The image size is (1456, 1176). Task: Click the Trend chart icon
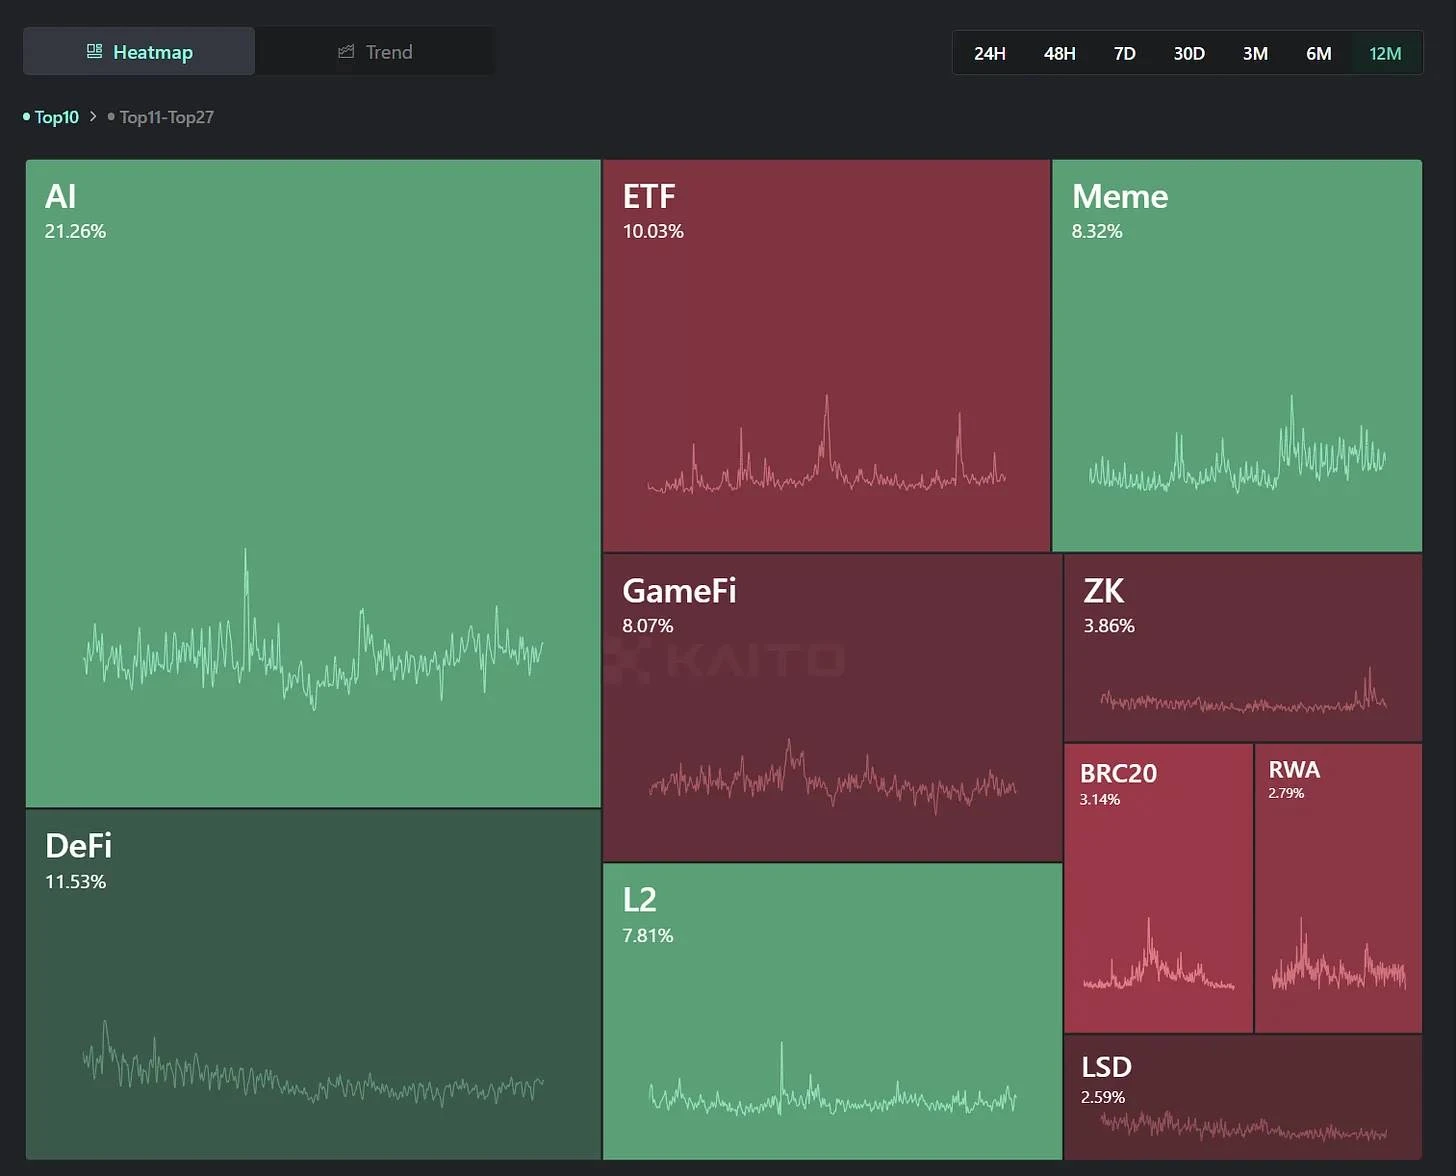coord(346,52)
